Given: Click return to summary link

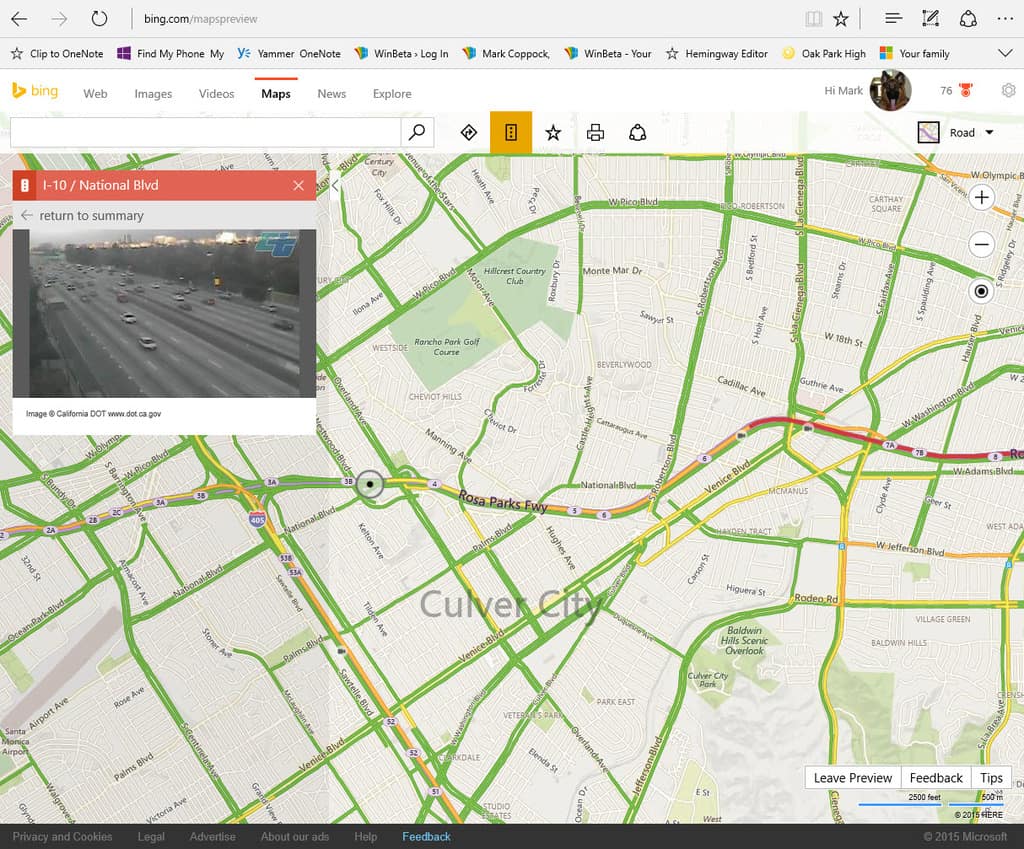Looking at the screenshot, I should 83,216.
